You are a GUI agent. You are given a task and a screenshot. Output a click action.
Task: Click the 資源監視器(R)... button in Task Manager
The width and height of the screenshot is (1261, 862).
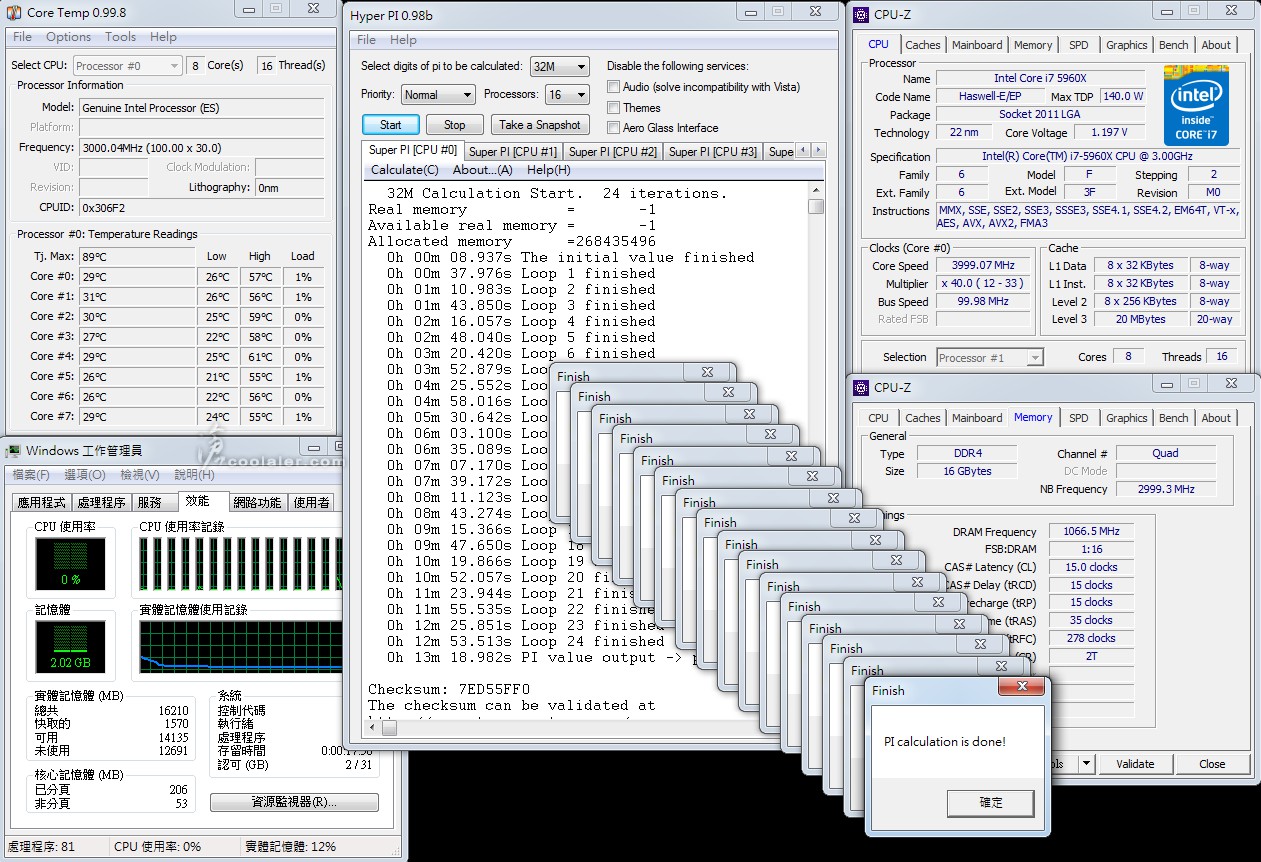(x=294, y=802)
